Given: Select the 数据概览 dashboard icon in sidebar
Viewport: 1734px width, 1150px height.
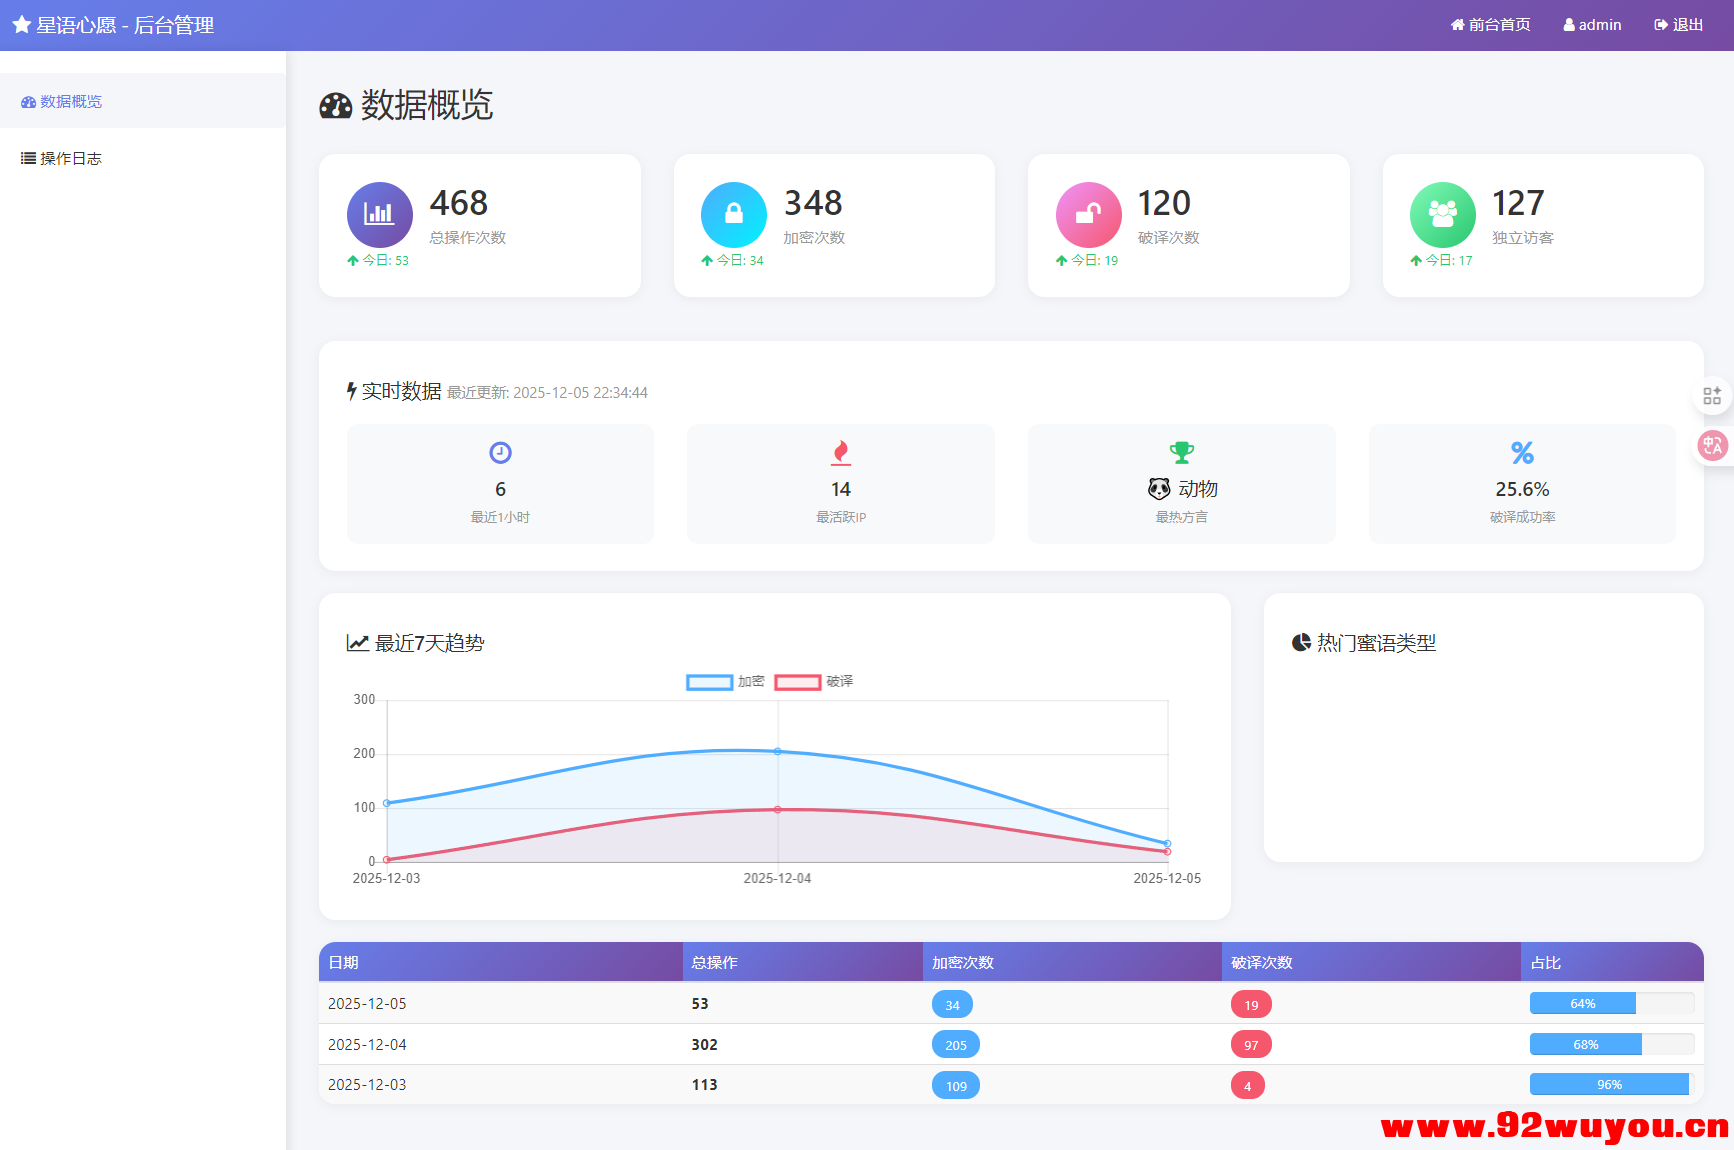Looking at the screenshot, I should pos(26,100).
